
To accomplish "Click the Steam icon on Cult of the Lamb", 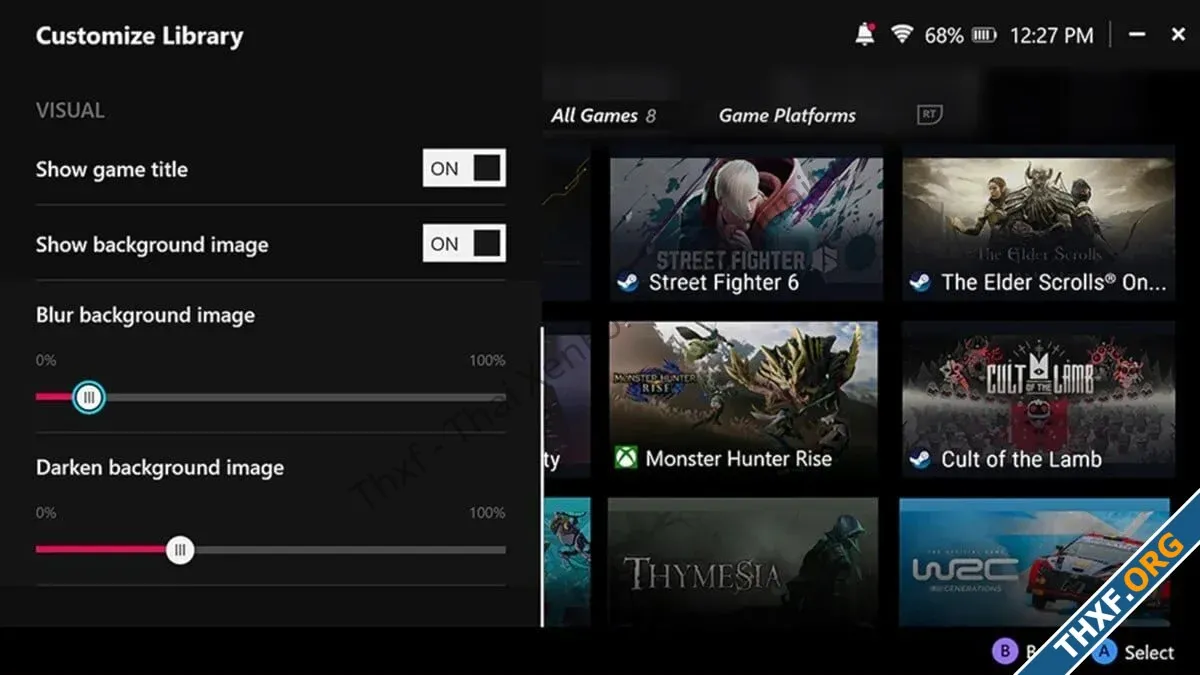I will tap(920, 459).
